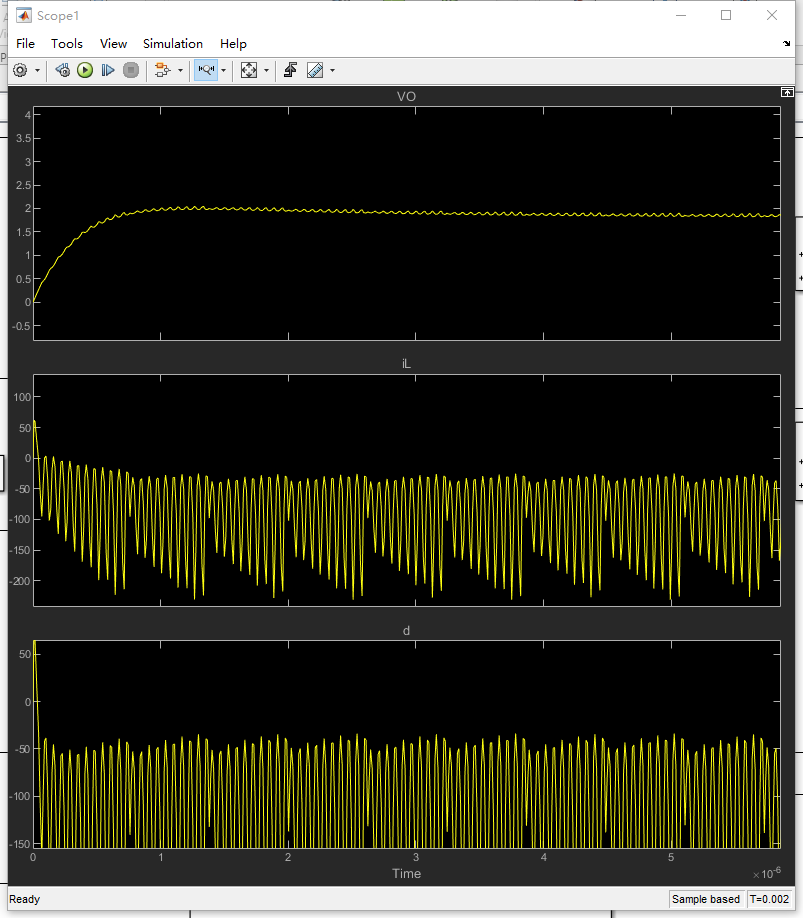Screen dimensions: 803x918
Task: Run the simulation with green play button
Action: click(85, 70)
